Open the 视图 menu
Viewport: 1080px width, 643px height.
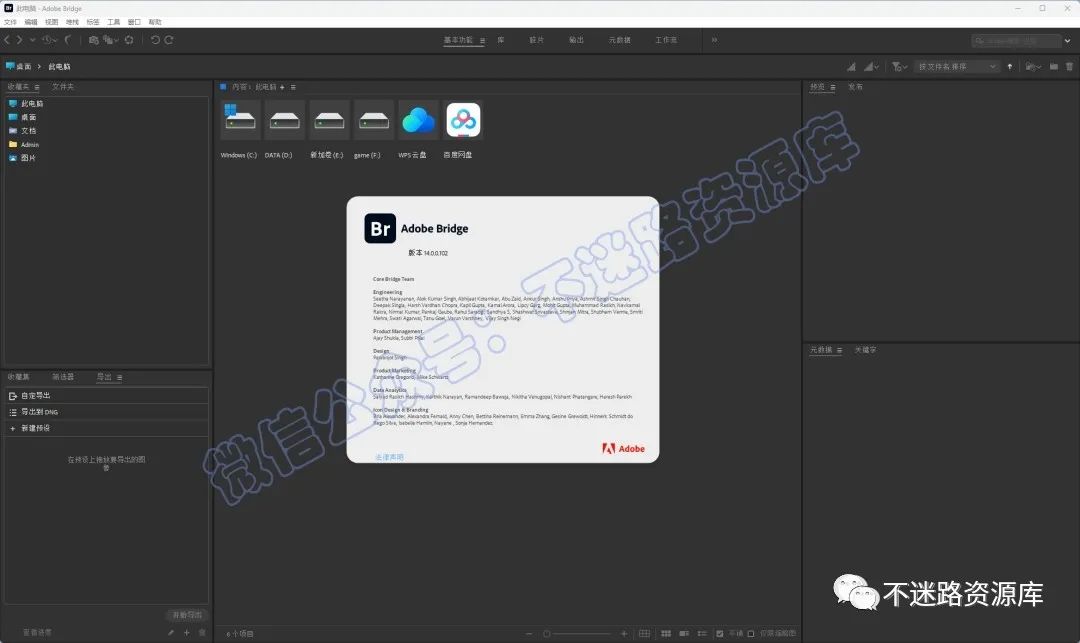pos(52,22)
